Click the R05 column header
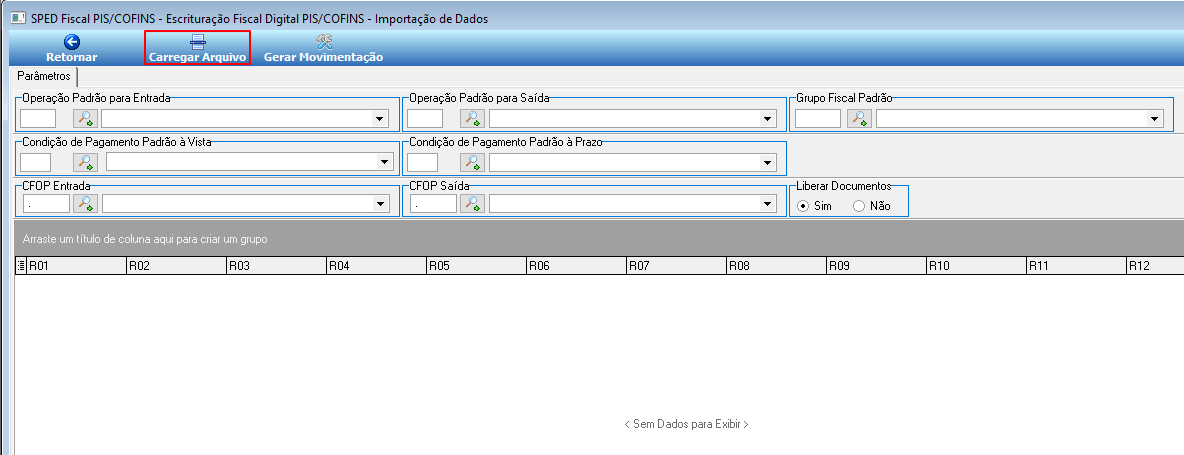The height and width of the screenshot is (455, 1184). [x=476, y=266]
